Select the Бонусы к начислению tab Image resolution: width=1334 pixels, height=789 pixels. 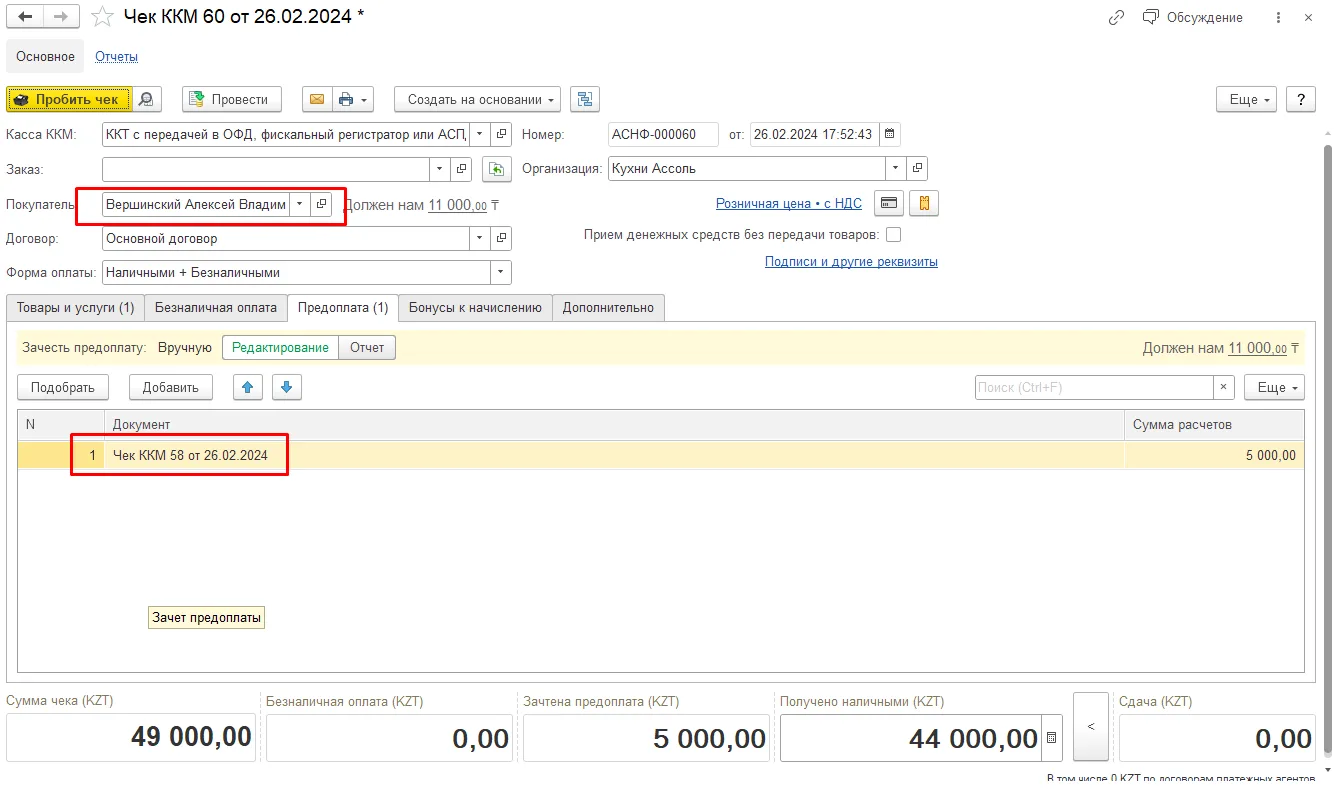click(475, 308)
